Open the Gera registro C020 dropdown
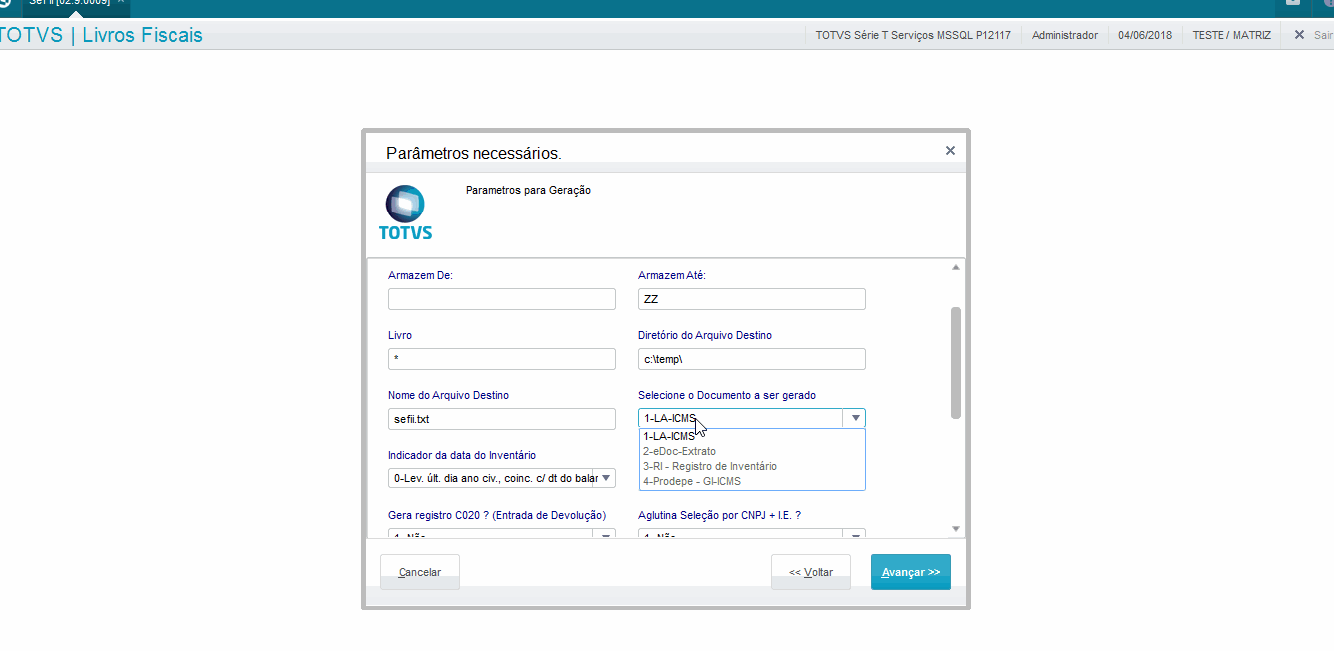 tap(604, 535)
